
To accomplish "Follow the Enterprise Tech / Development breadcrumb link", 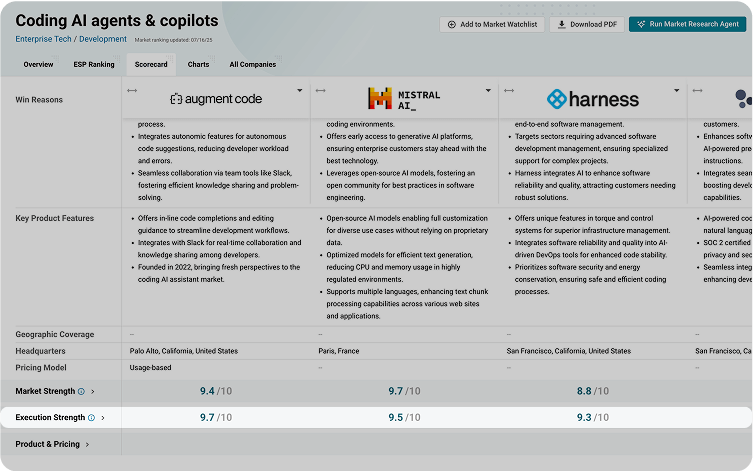I will click(x=71, y=39).
